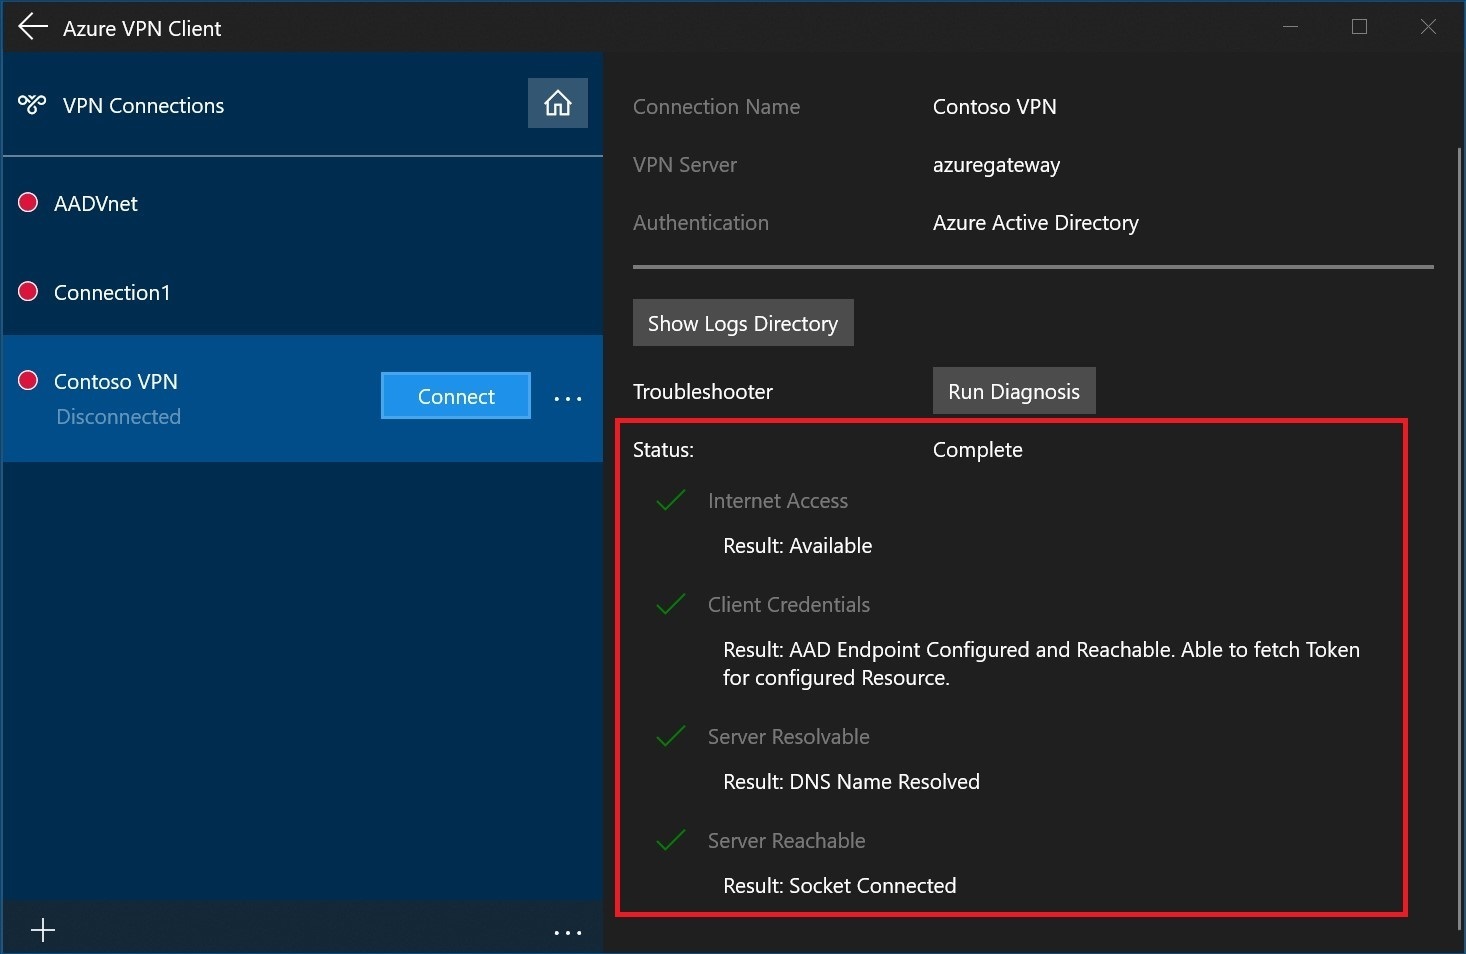Click green checkmark next to Server Reachable
Viewport: 1466px width, 954px height.
pos(670,840)
